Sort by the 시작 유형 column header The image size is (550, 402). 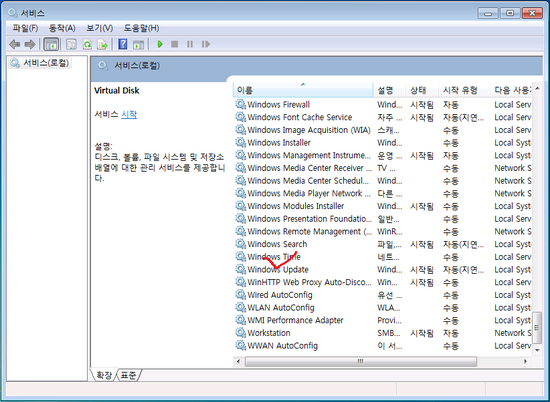point(464,90)
